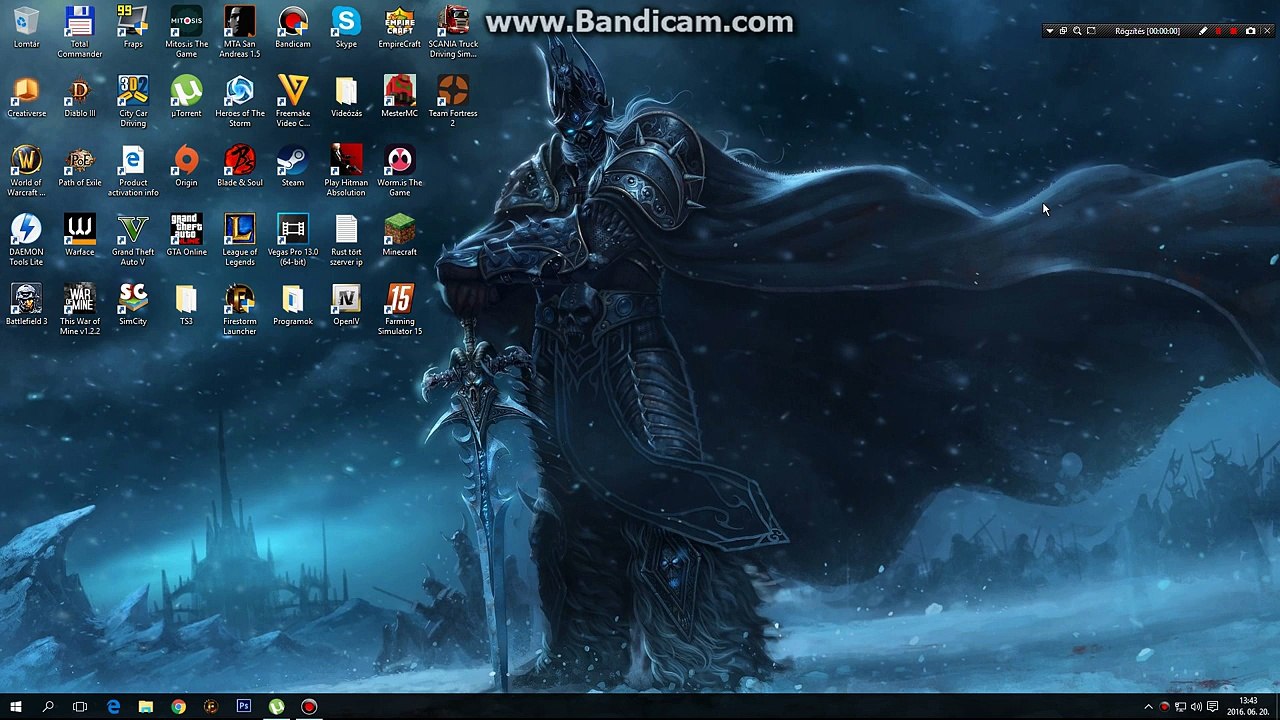This screenshot has width=1280, height=720.
Task: Select the Steam desktop icon
Action: tap(293, 166)
